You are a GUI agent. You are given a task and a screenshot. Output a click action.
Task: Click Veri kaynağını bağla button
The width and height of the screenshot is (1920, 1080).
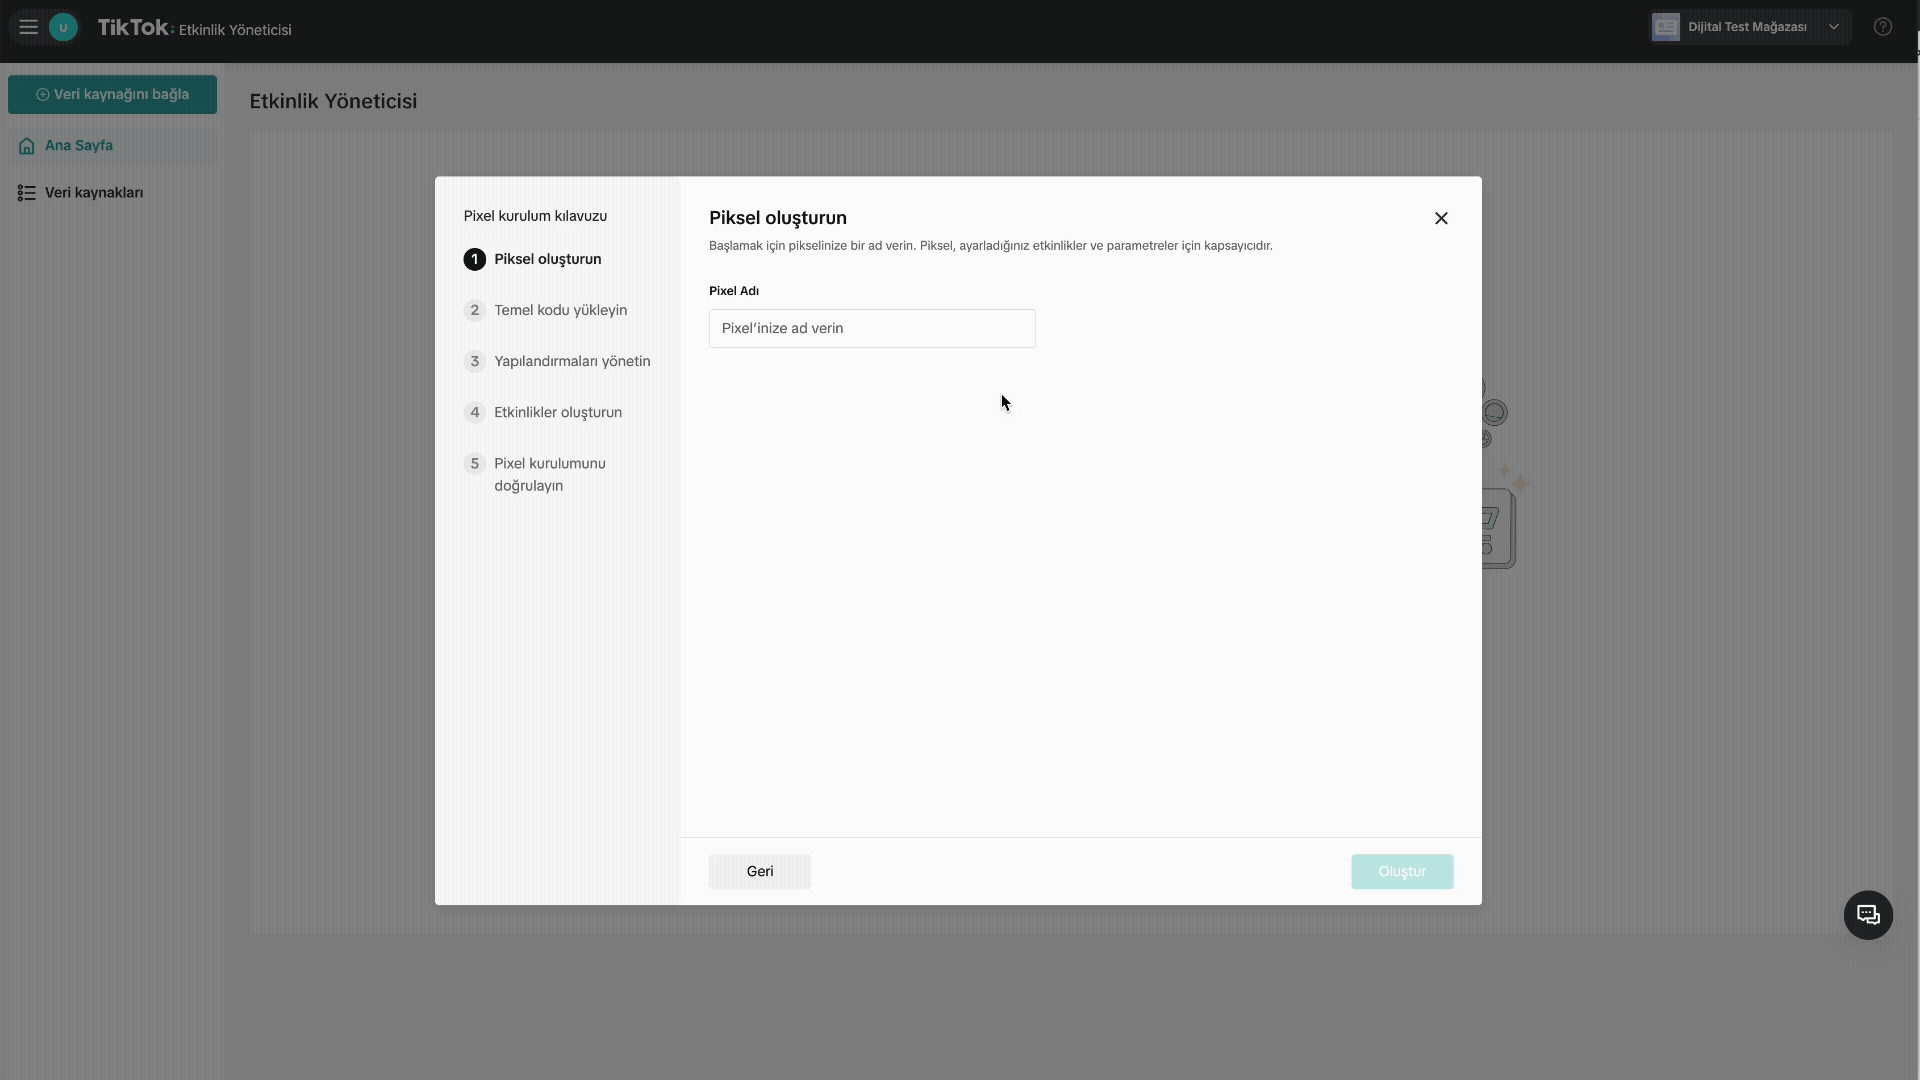click(112, 94)
